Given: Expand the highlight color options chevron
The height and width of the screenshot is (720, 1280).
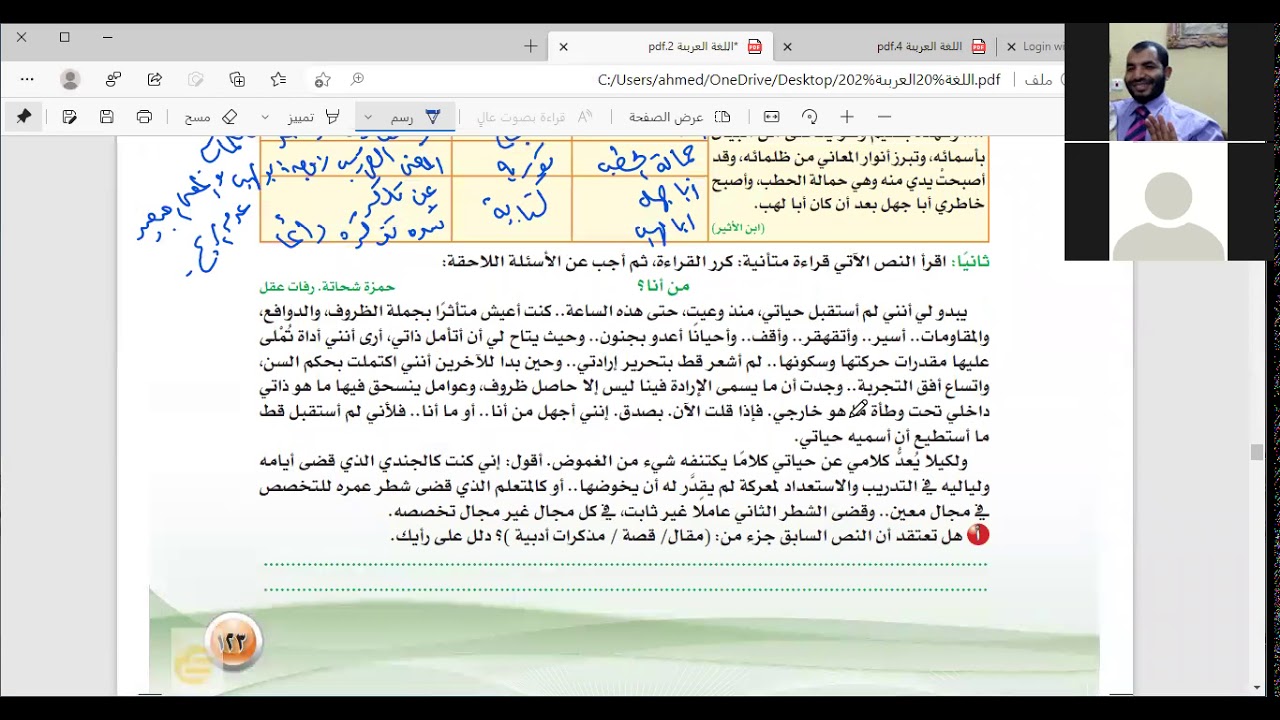Looking at the screenshot, I should pos(265,117).
